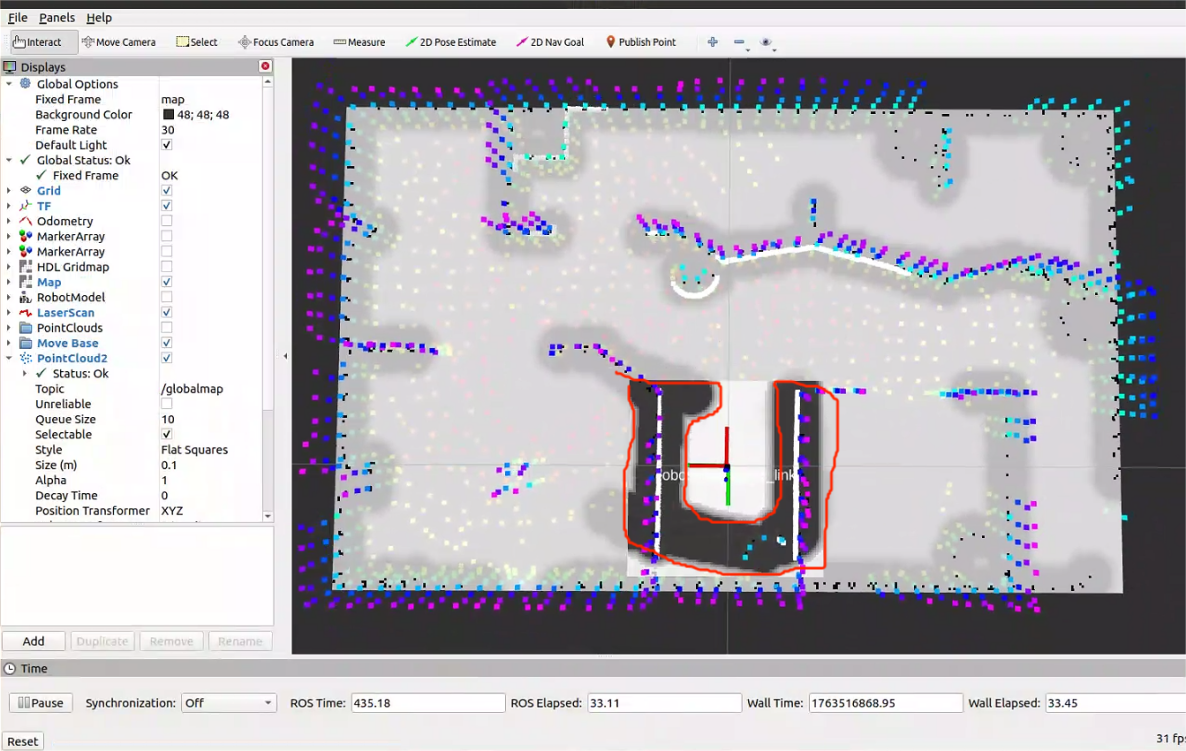Click the Add display button
The height and width of the screenshot is (751, 1186).
point(33,641)
